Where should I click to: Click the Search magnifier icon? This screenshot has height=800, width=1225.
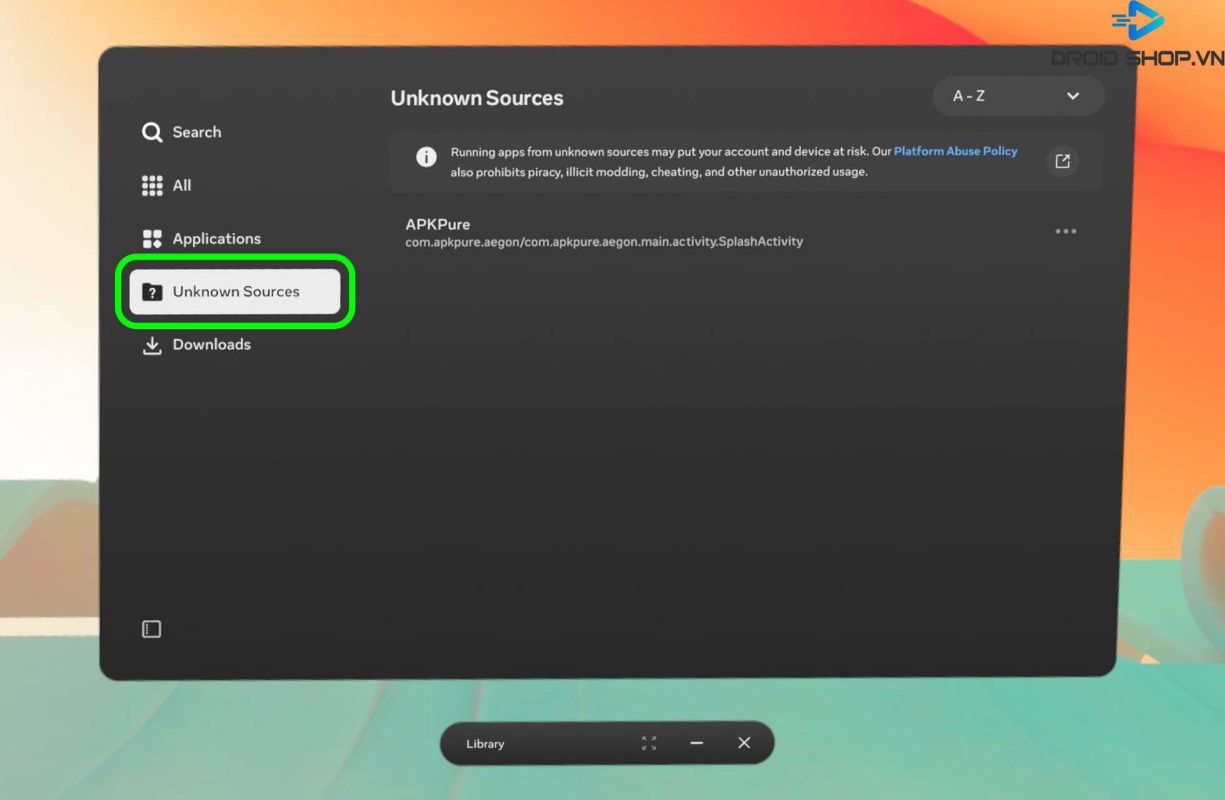click(152, 132)
